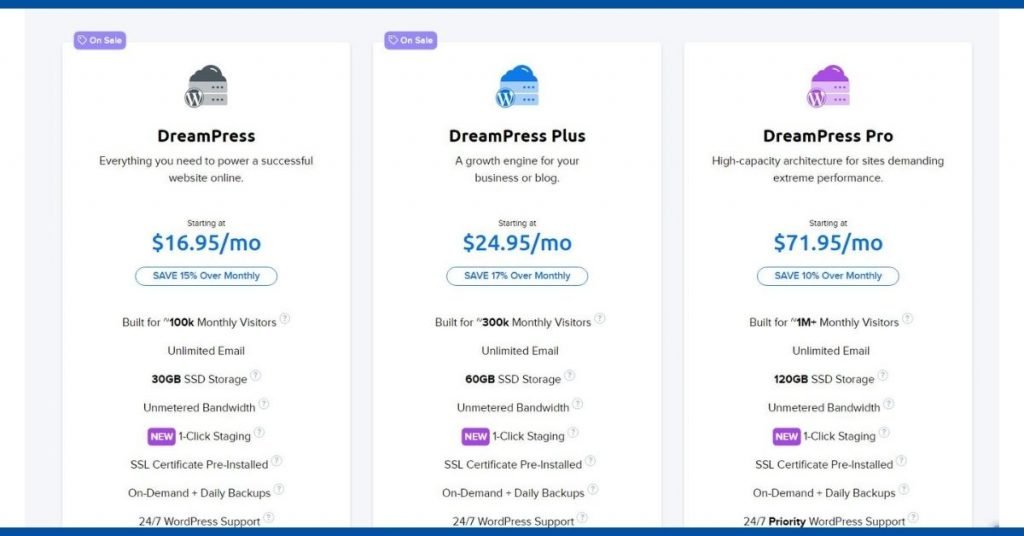Open 24/7 Priority WordPress Support help icon
Image resolution: width=1024 pixels, height=536 pixels.
tap(914, 518)
